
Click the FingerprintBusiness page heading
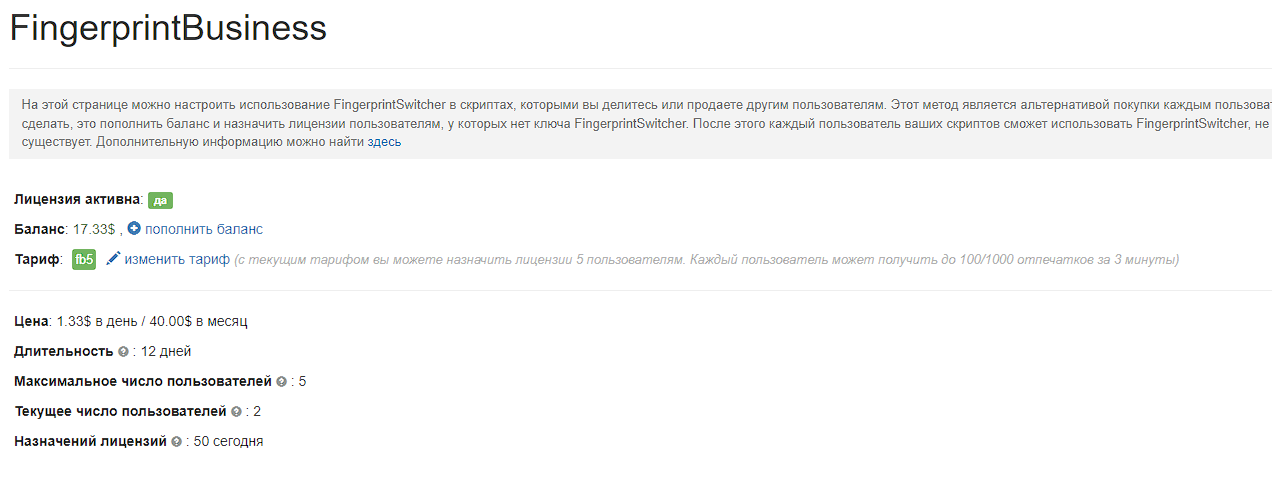[x=168, y=28]
